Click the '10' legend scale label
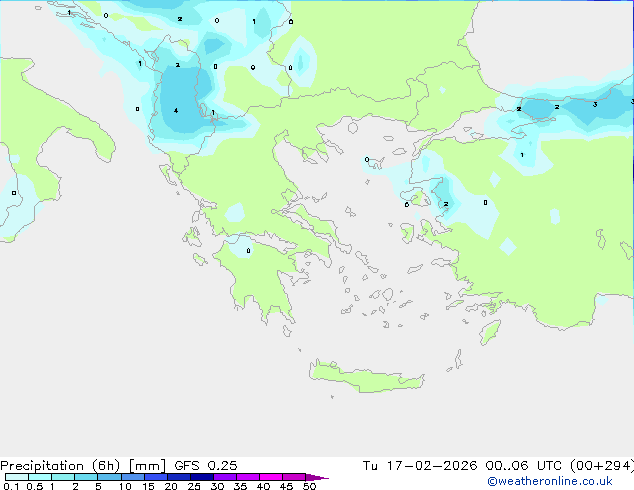634x490 pixels. 125,486
